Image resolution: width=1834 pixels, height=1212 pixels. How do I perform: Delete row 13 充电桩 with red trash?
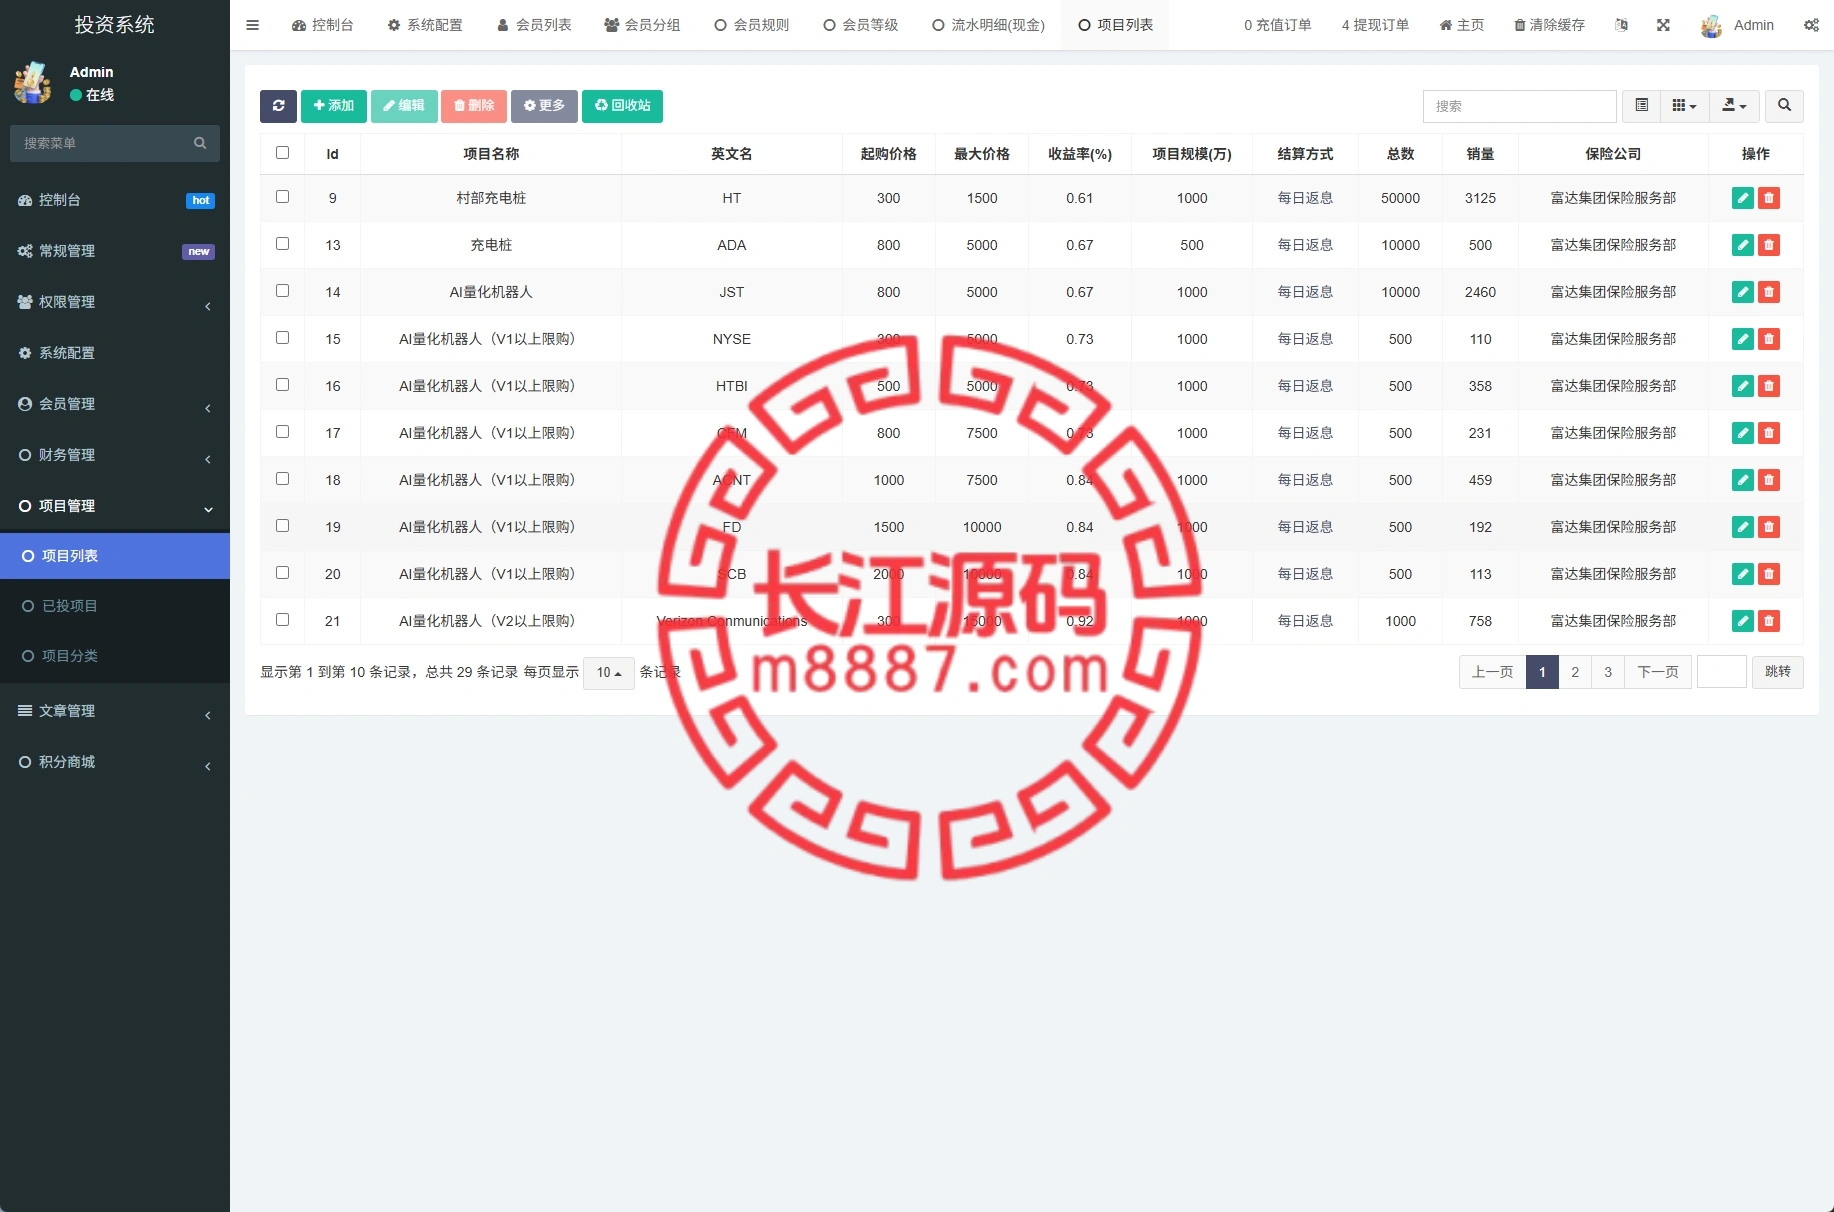[1769, 245]
